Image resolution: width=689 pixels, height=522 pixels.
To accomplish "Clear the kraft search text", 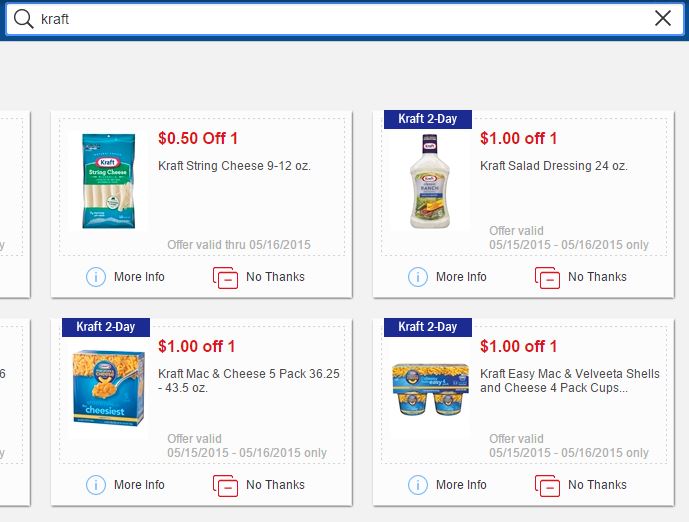I will click(x=663, y=19).
